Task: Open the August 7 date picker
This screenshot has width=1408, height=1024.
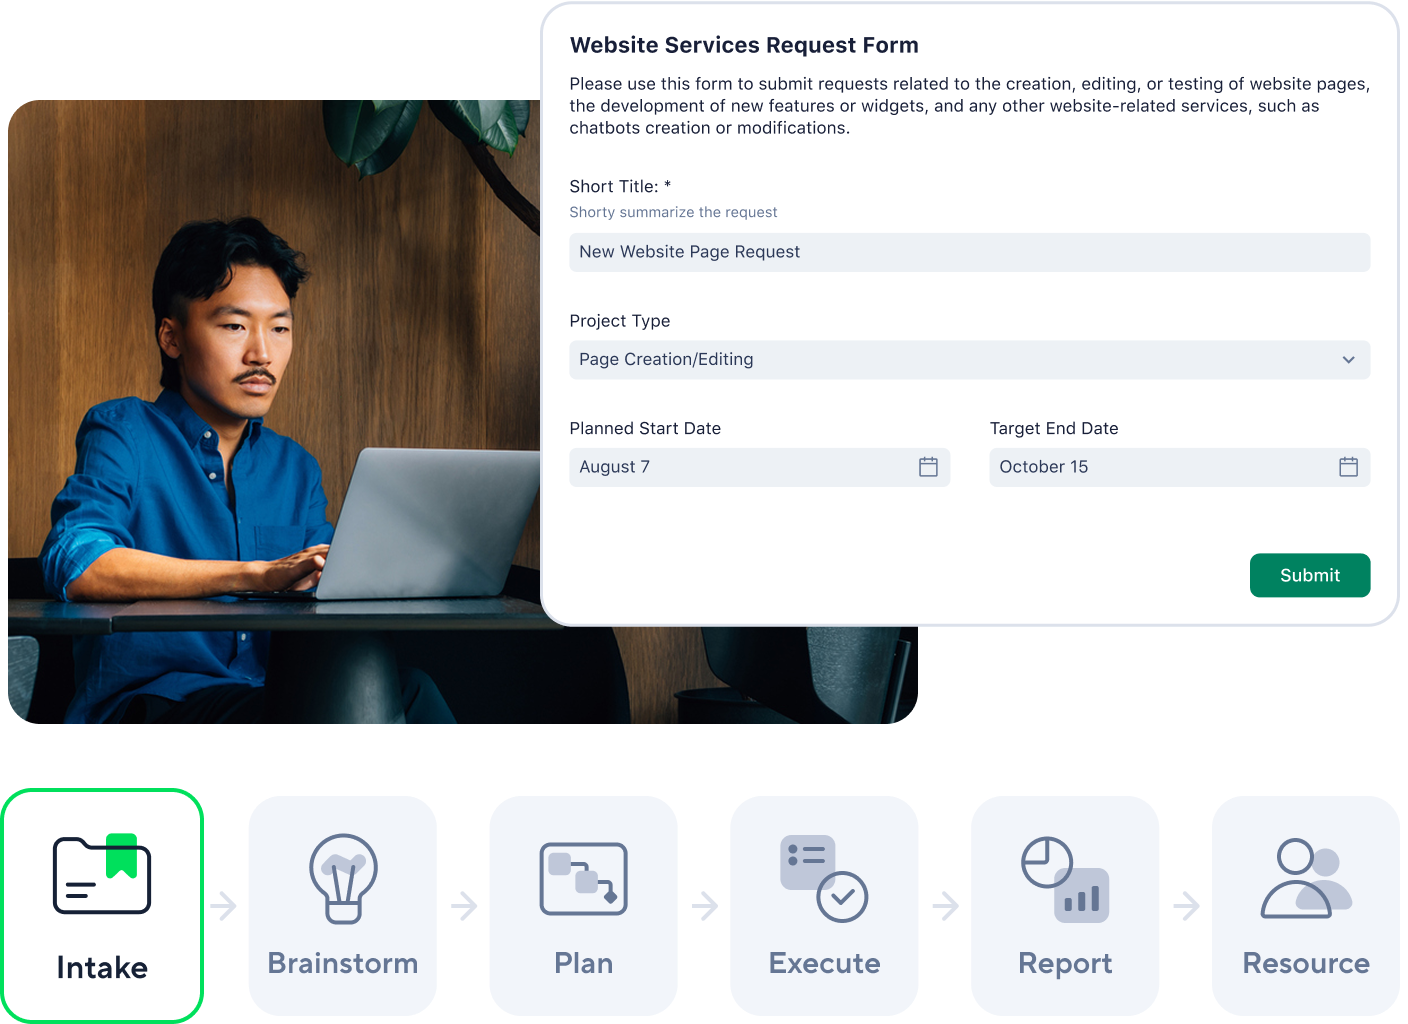Action: pyautogui.click(x=760, y=467)
